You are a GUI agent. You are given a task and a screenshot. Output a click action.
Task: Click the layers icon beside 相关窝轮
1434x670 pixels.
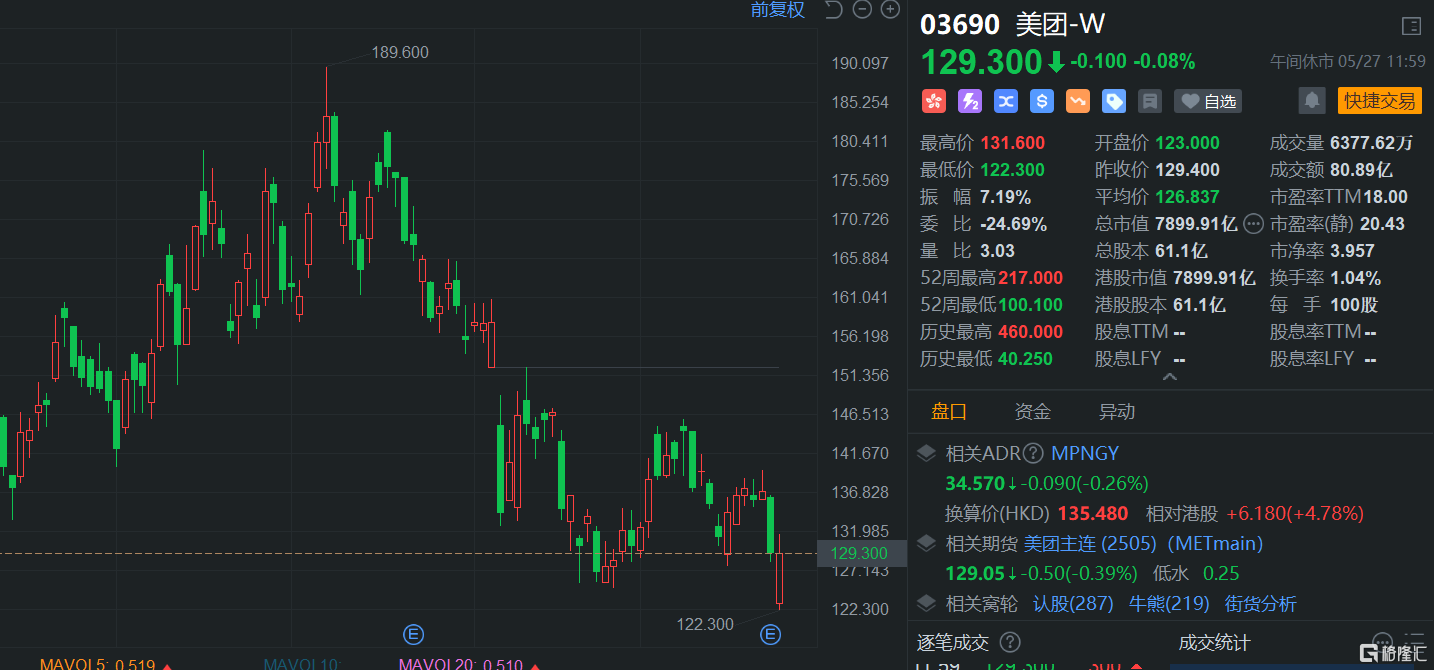pos(927,603)
